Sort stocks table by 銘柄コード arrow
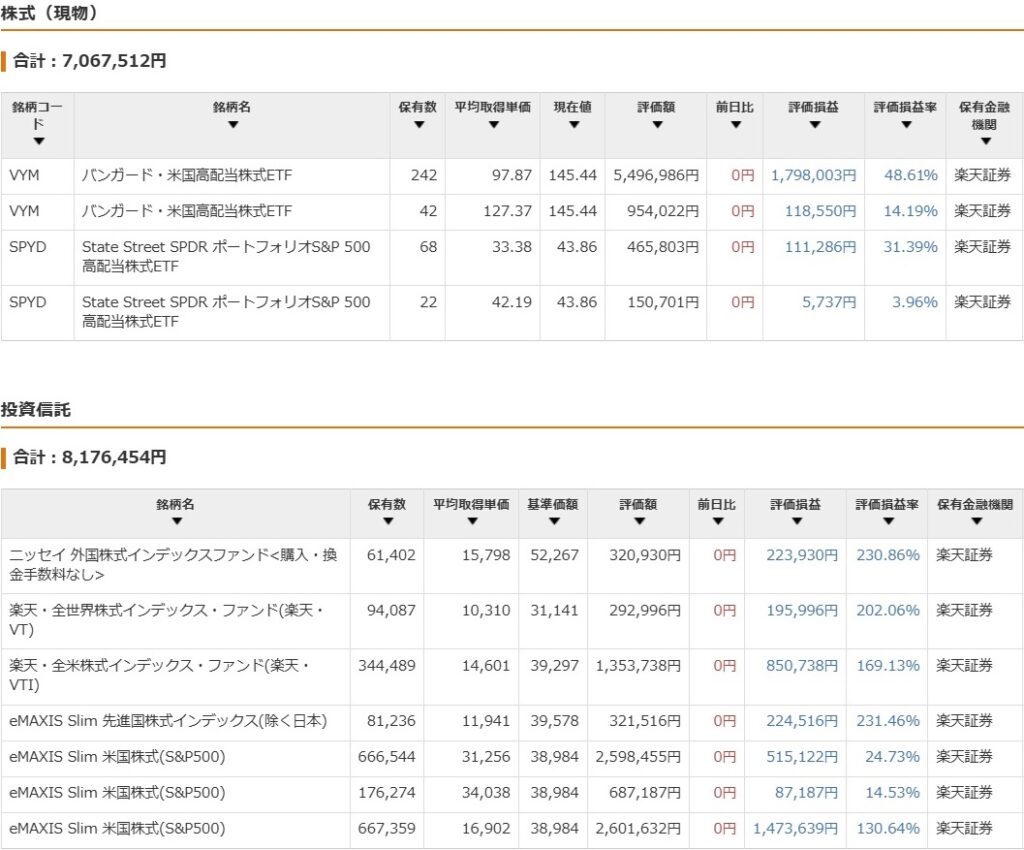This screenshot has width=1024, height=850. 38,142
